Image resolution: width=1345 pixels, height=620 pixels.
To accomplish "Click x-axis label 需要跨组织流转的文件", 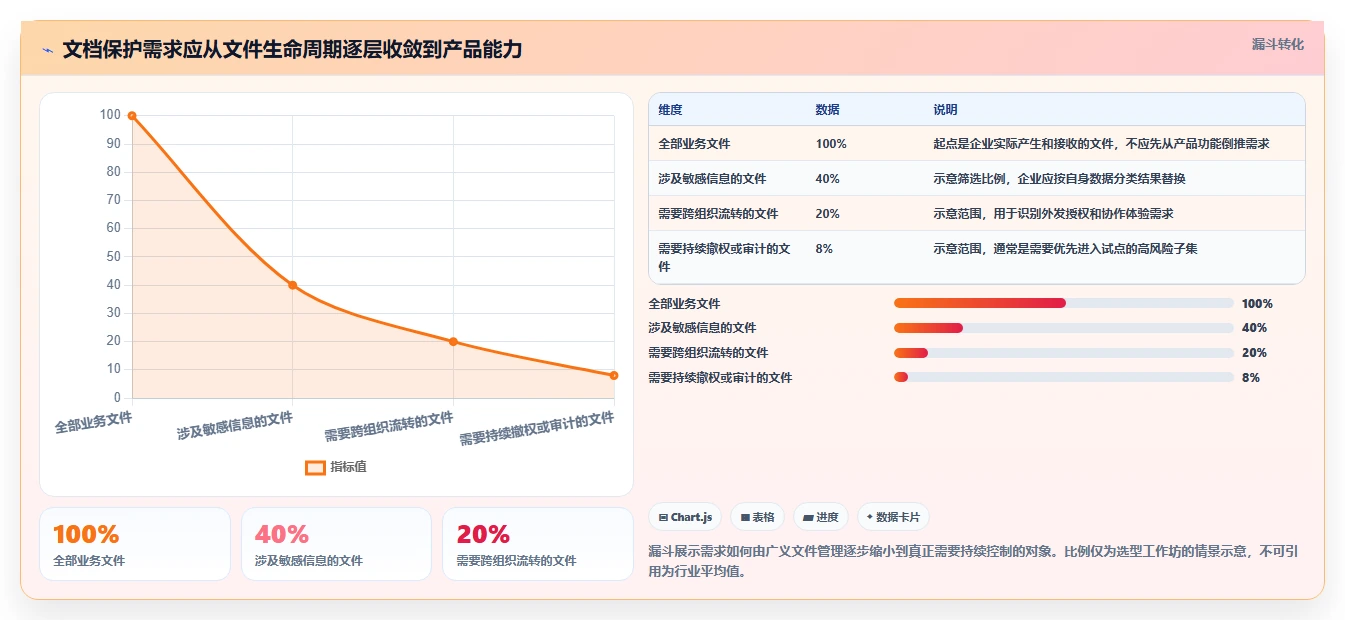I will click(x=389, y=427).
